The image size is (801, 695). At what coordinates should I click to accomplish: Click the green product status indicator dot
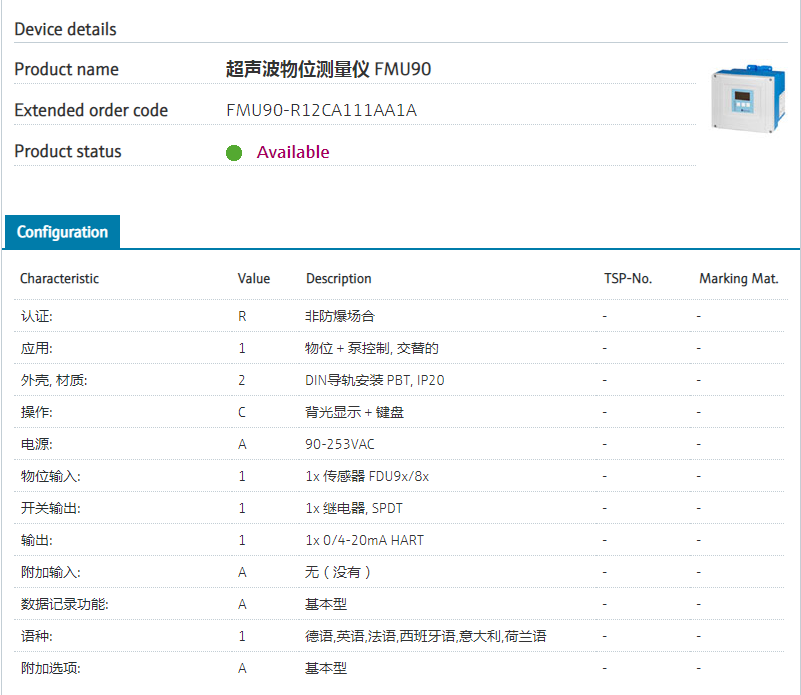(234, 153)
